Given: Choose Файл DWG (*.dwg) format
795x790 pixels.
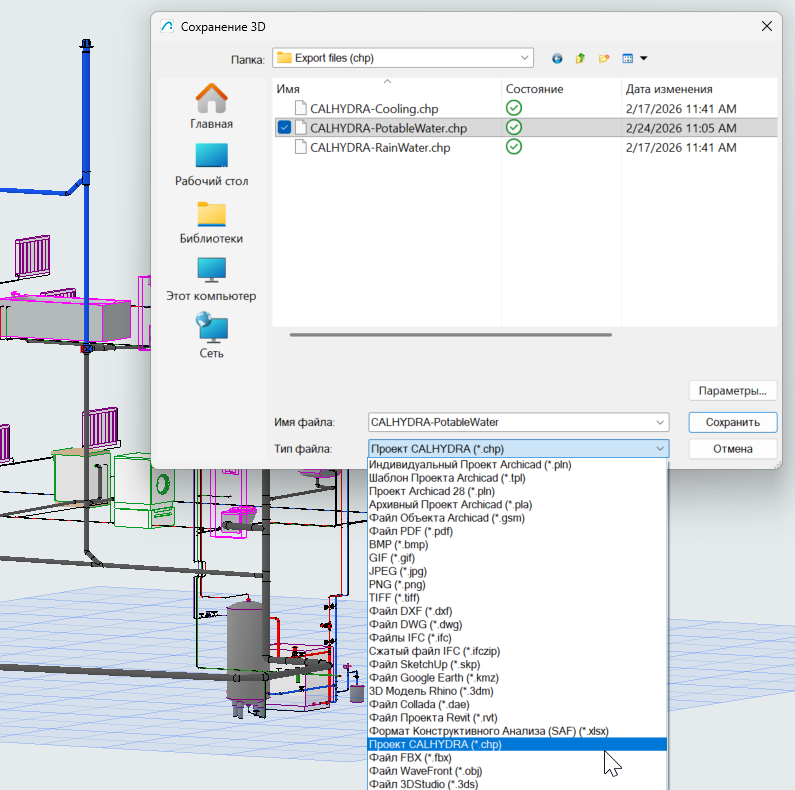Looking at the screenshot, I should pos(415,624).
